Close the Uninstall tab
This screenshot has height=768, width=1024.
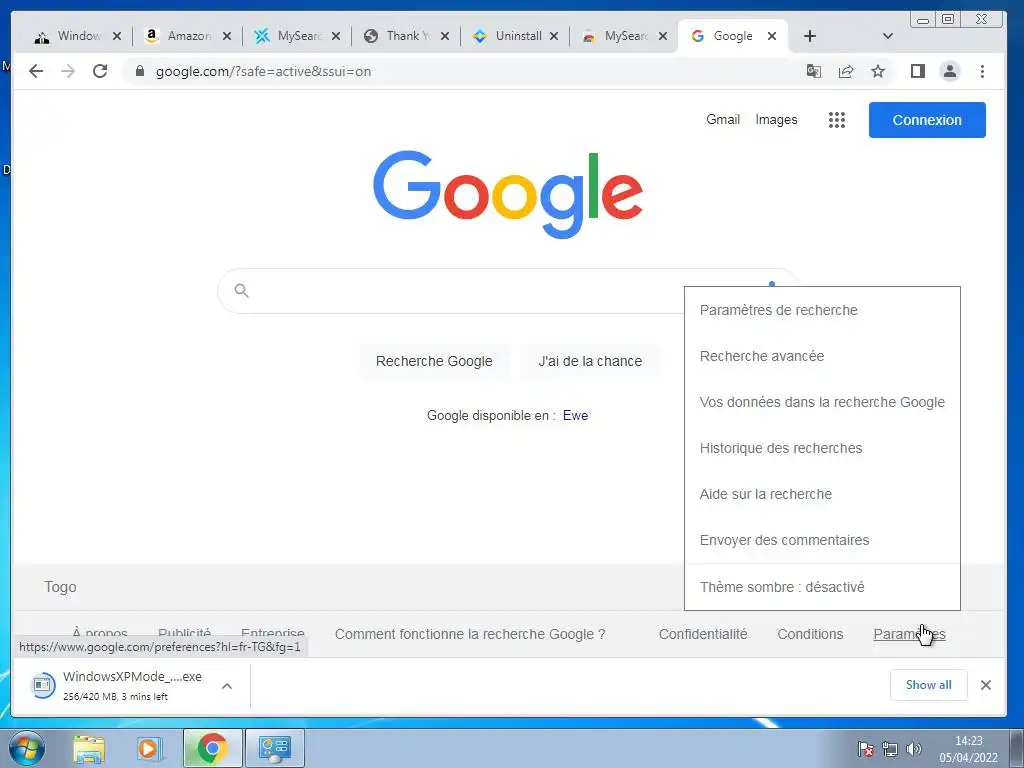point(554,36)
